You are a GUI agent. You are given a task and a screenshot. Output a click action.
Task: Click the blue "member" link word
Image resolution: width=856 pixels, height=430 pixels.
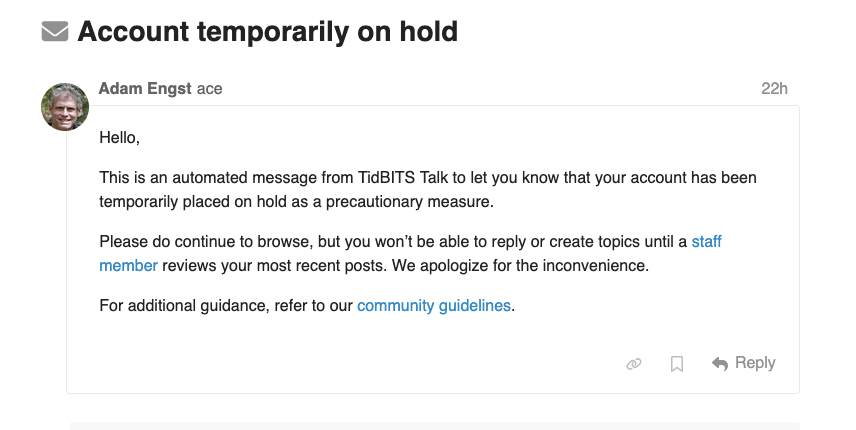point(129,266)
